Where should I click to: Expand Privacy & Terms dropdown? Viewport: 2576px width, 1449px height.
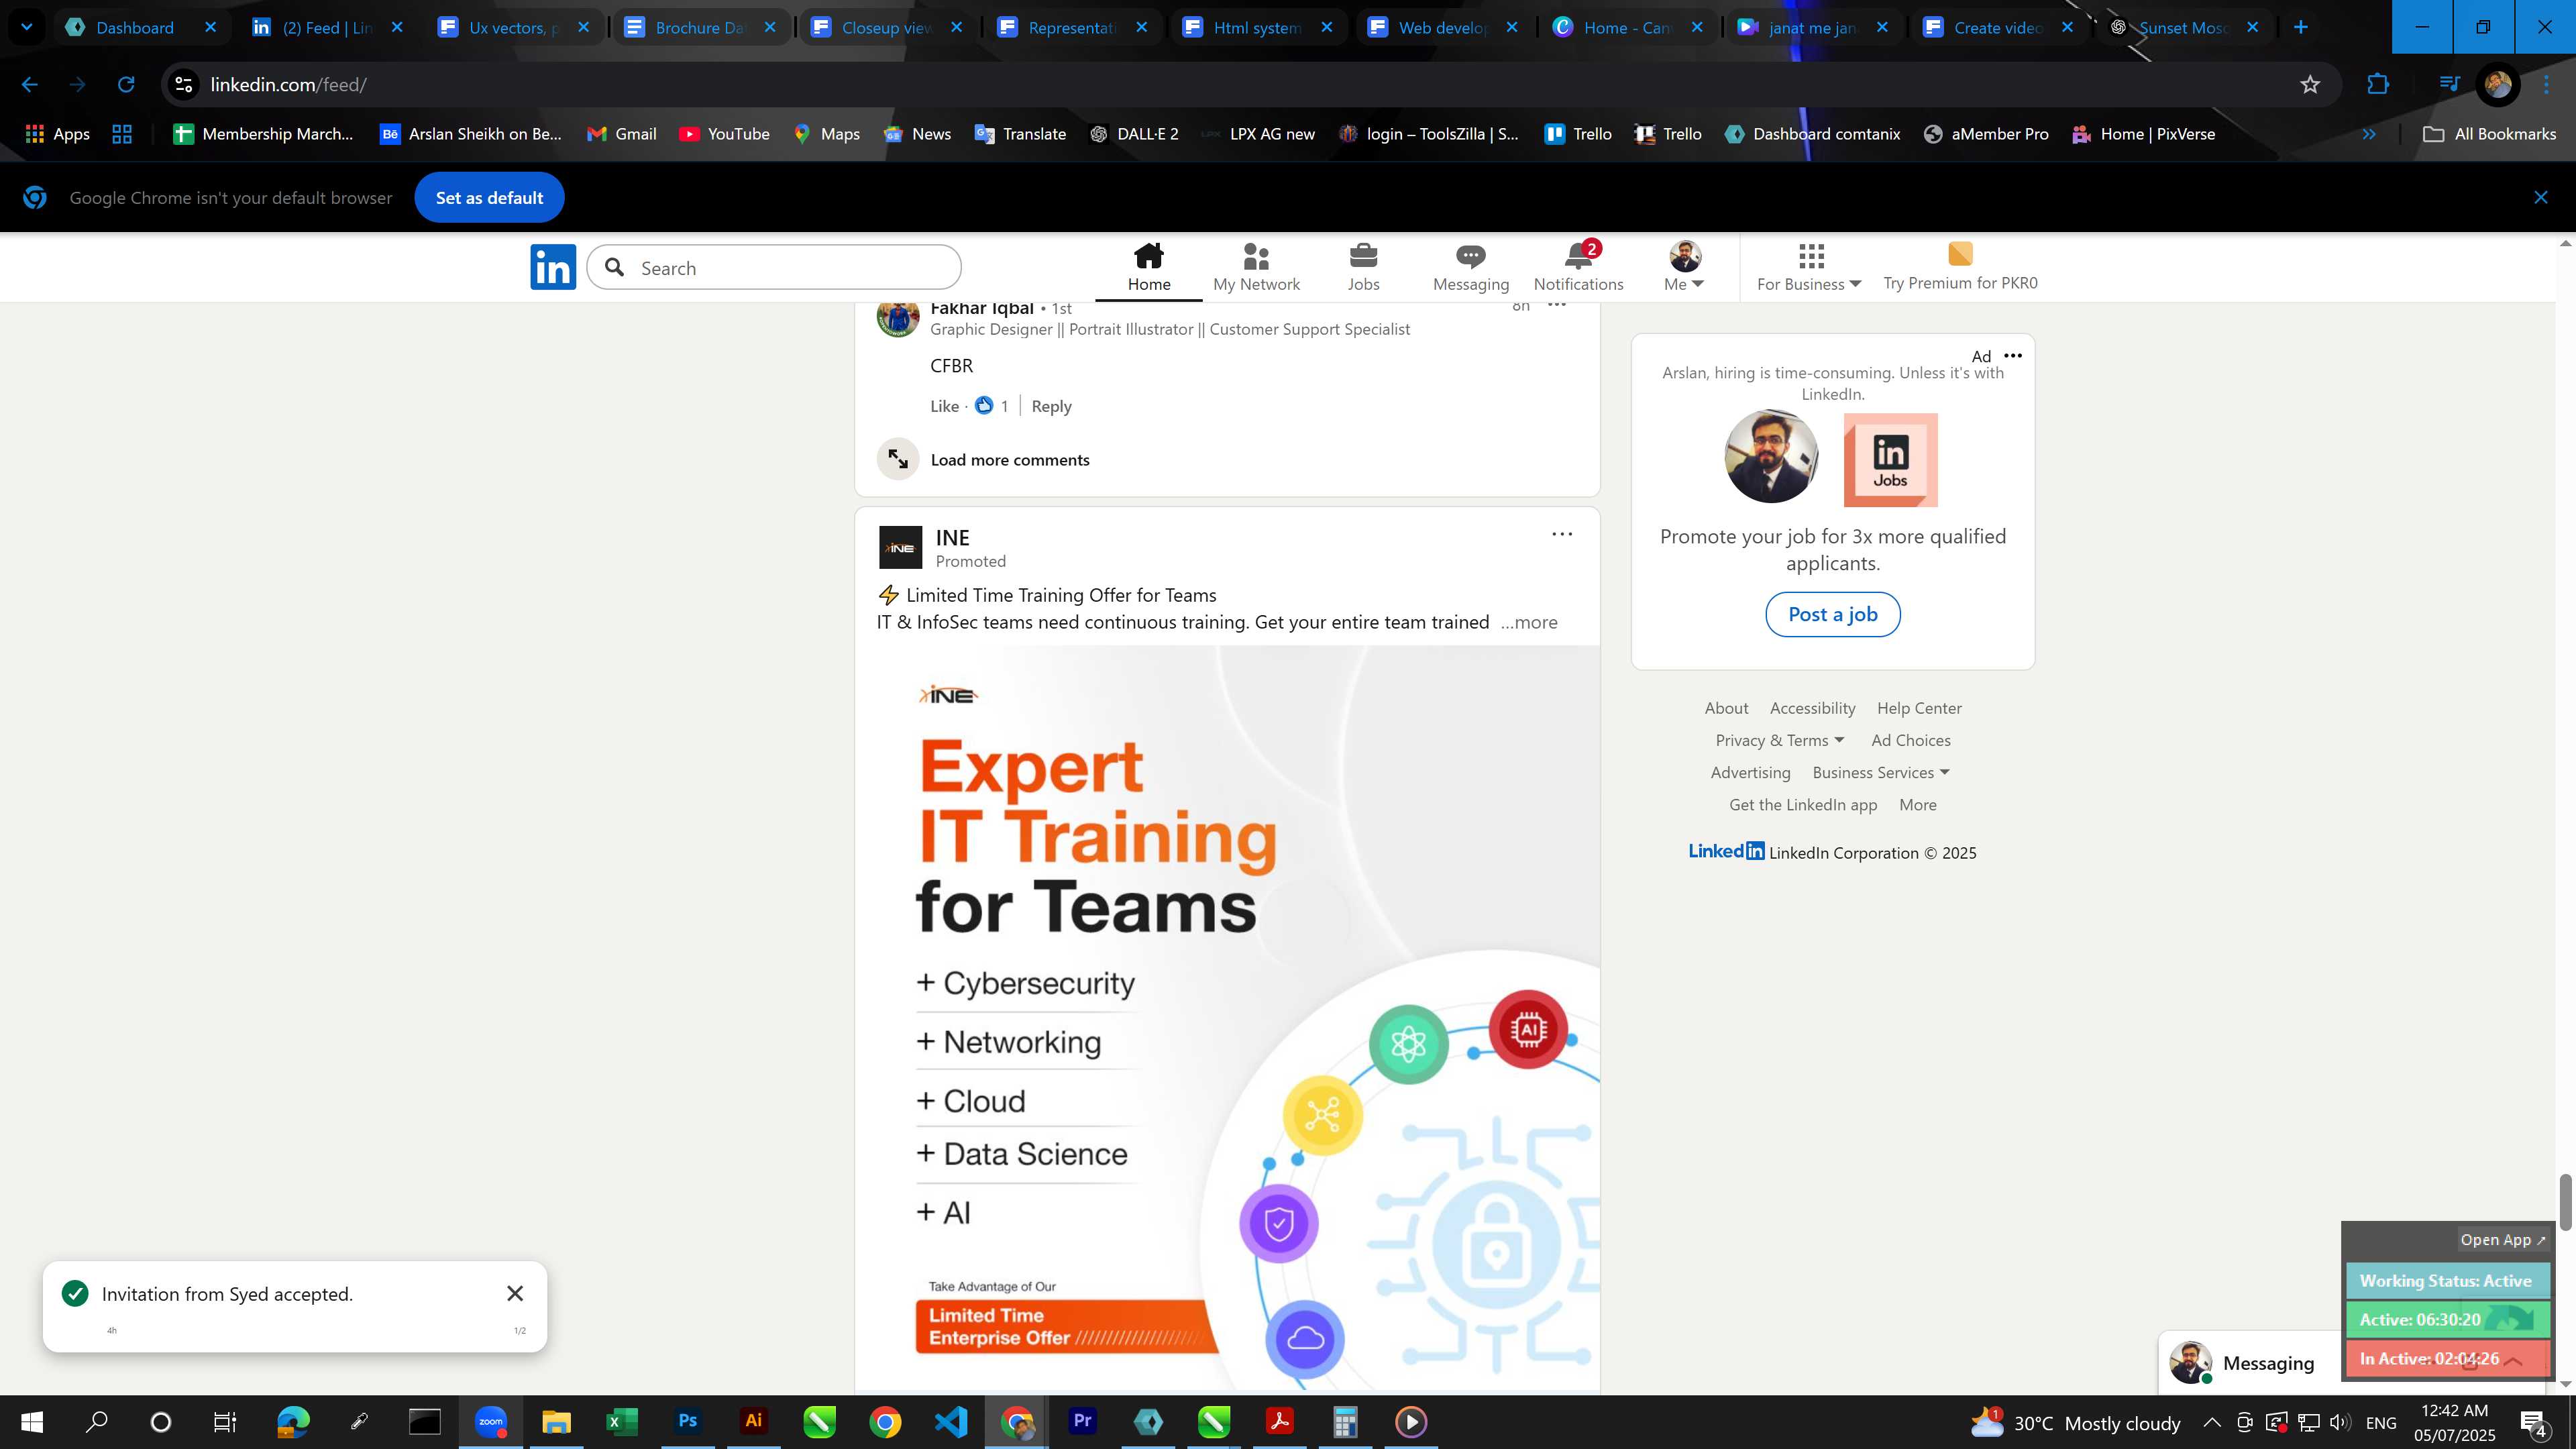(x=1779, y=740)
